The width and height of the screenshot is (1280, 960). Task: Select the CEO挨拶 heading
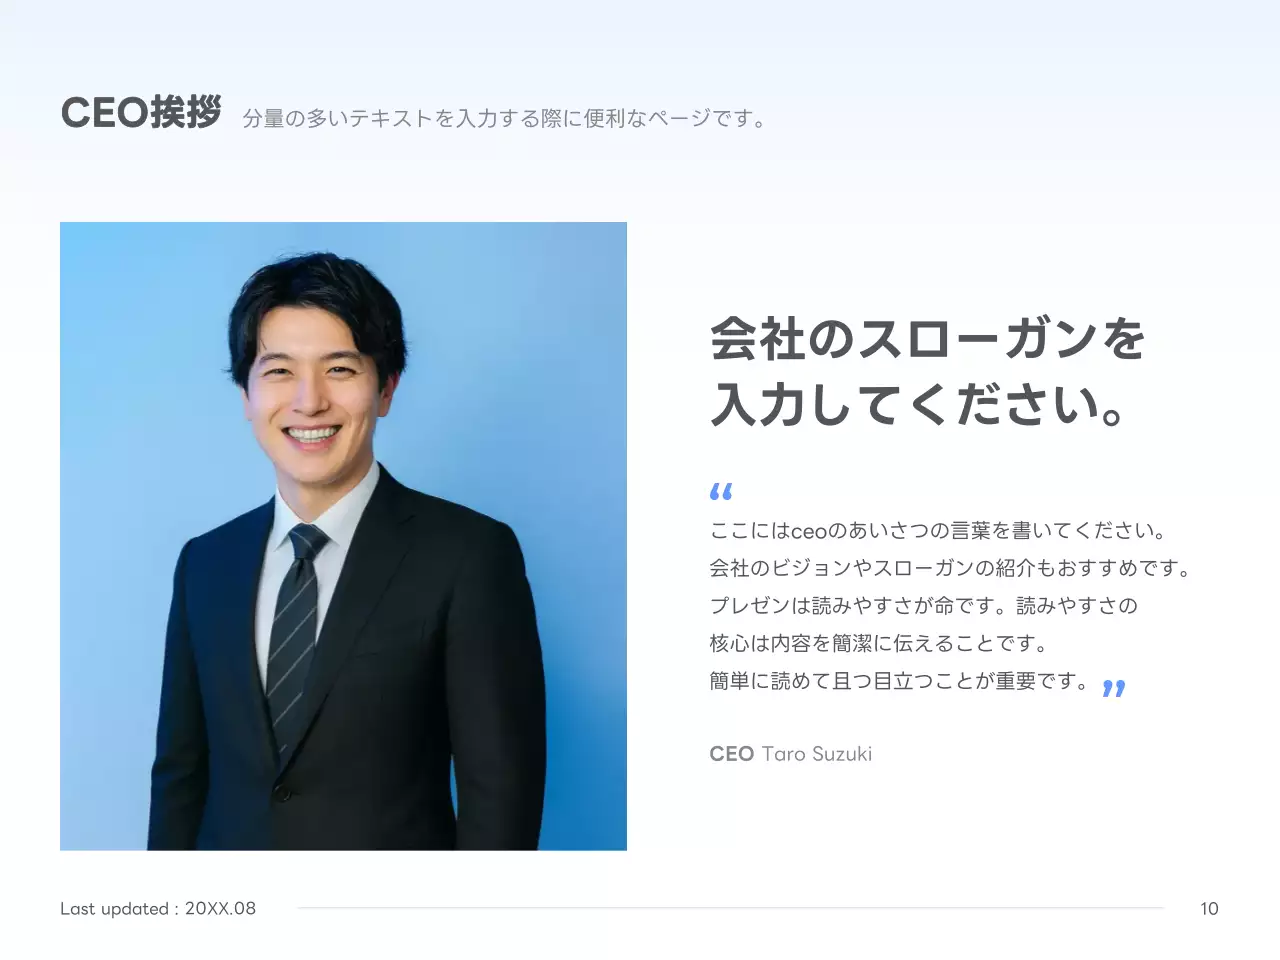(140, 110)
